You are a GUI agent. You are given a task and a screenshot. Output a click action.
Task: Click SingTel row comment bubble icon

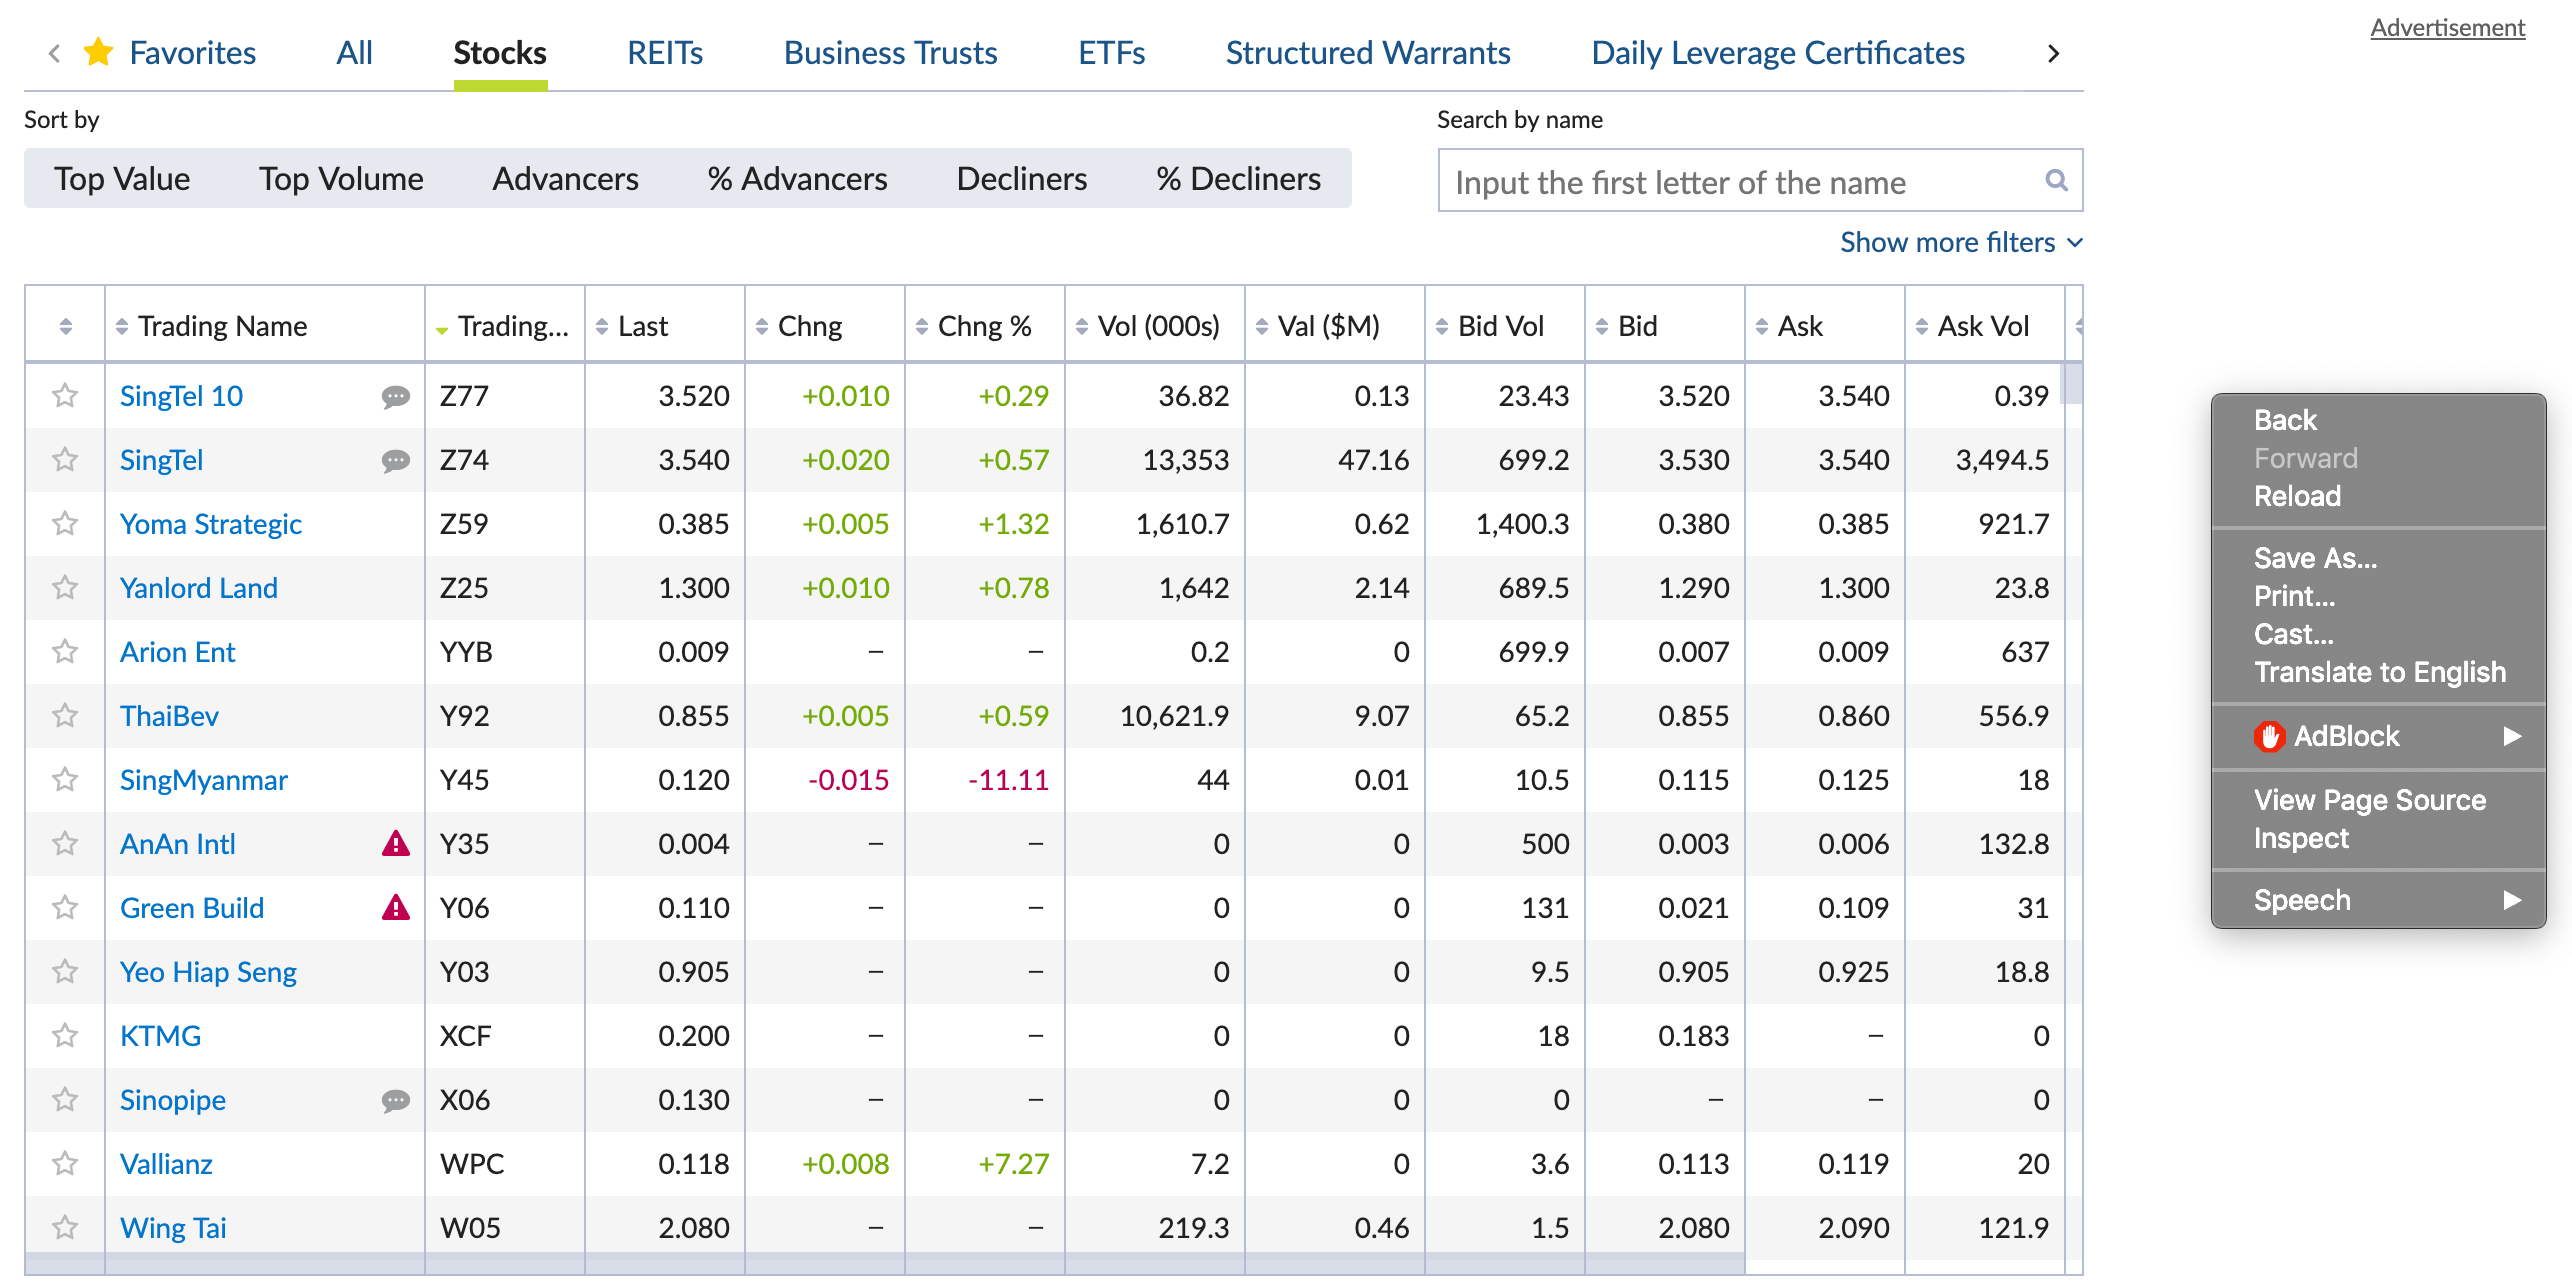(395, 461)
